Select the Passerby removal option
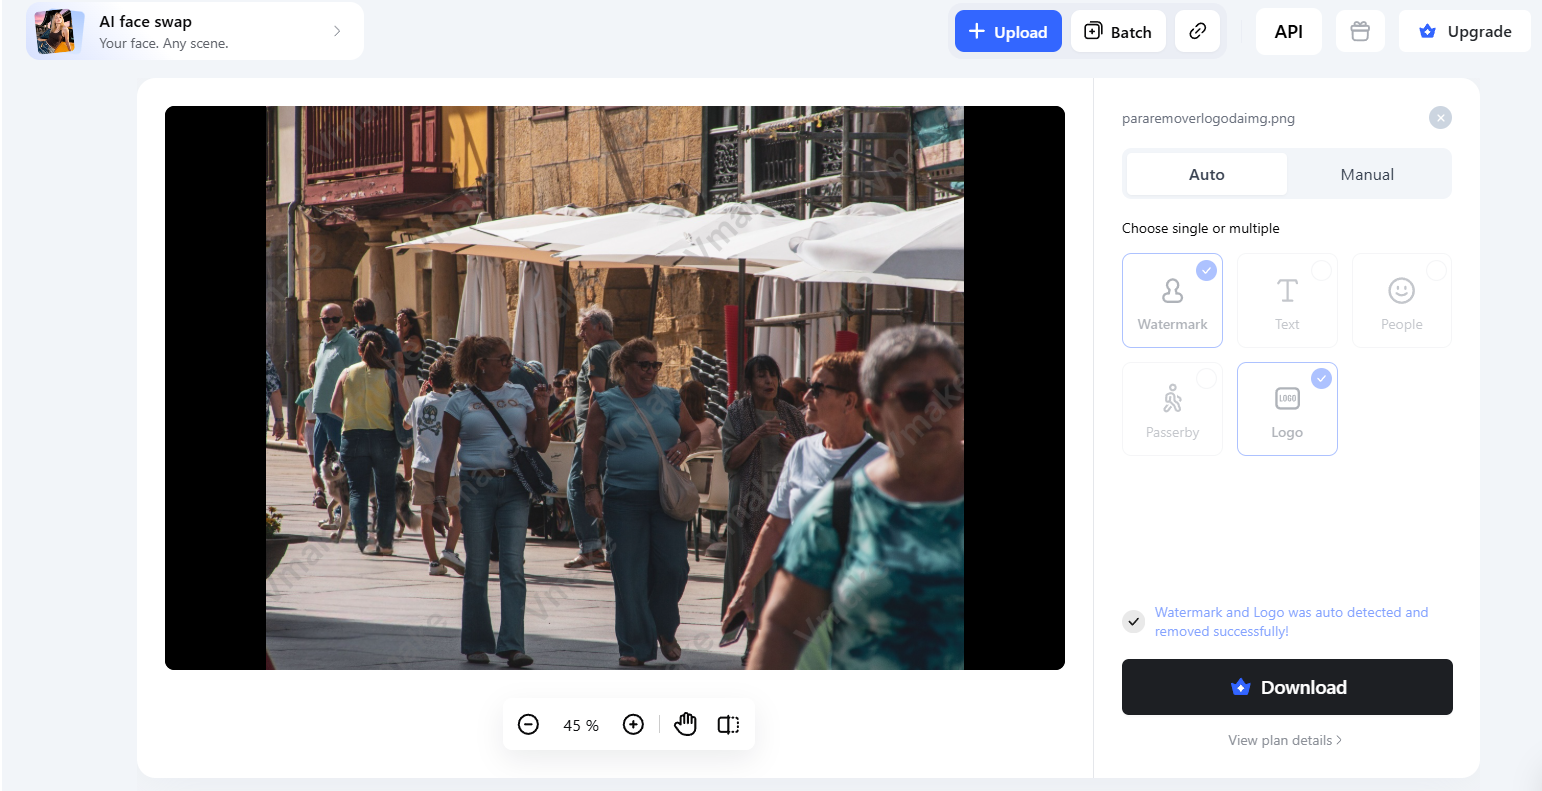 [x=1172, y=409]
